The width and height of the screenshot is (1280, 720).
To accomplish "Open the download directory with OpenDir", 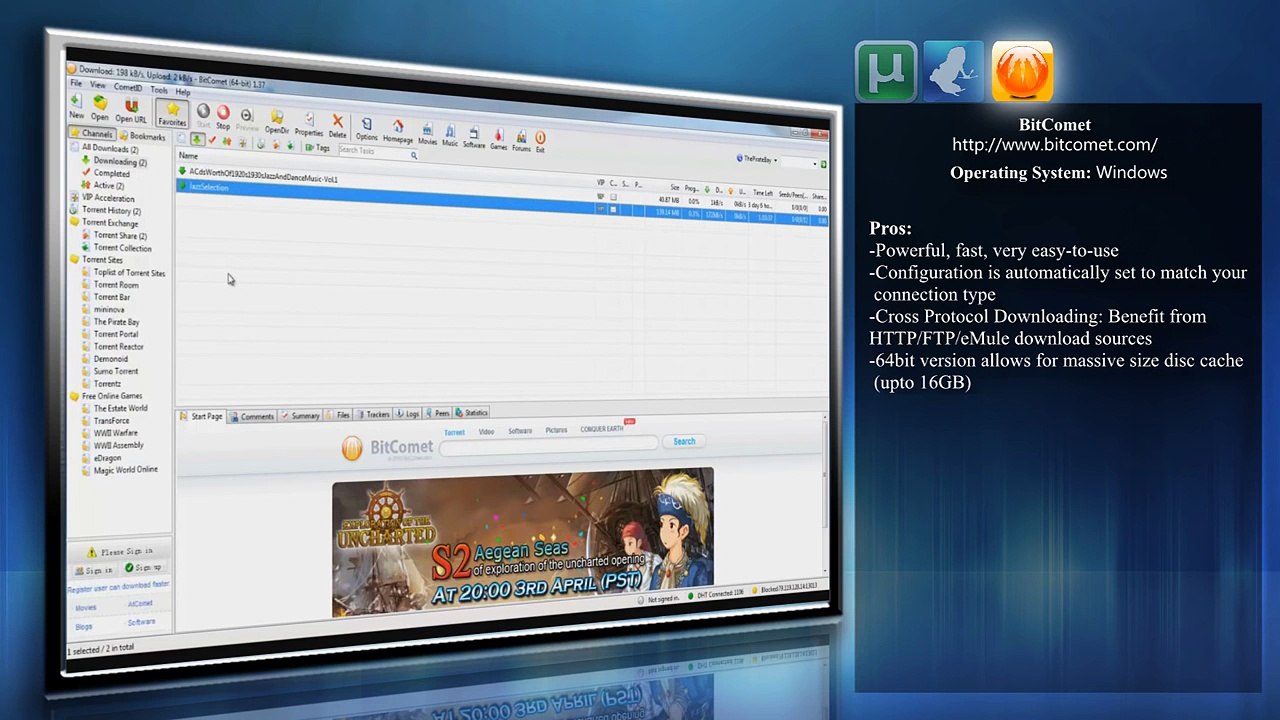I will (277, 120).
